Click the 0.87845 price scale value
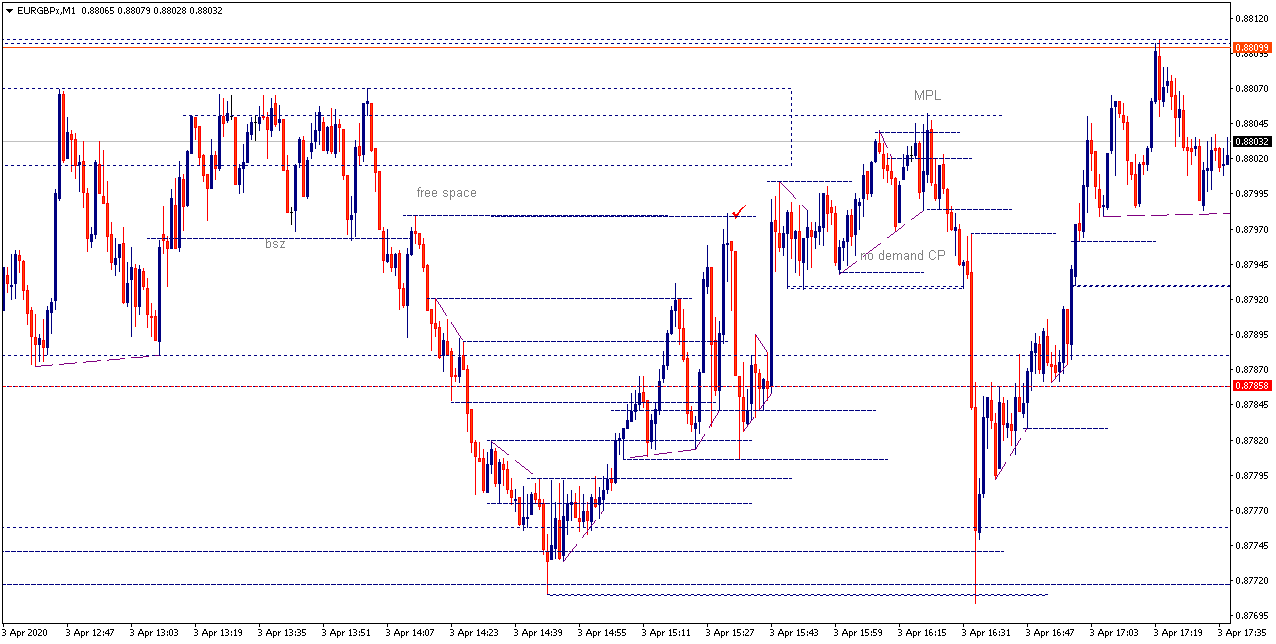The height and width of the screenshot is (644, 1276). point(1253,405)
